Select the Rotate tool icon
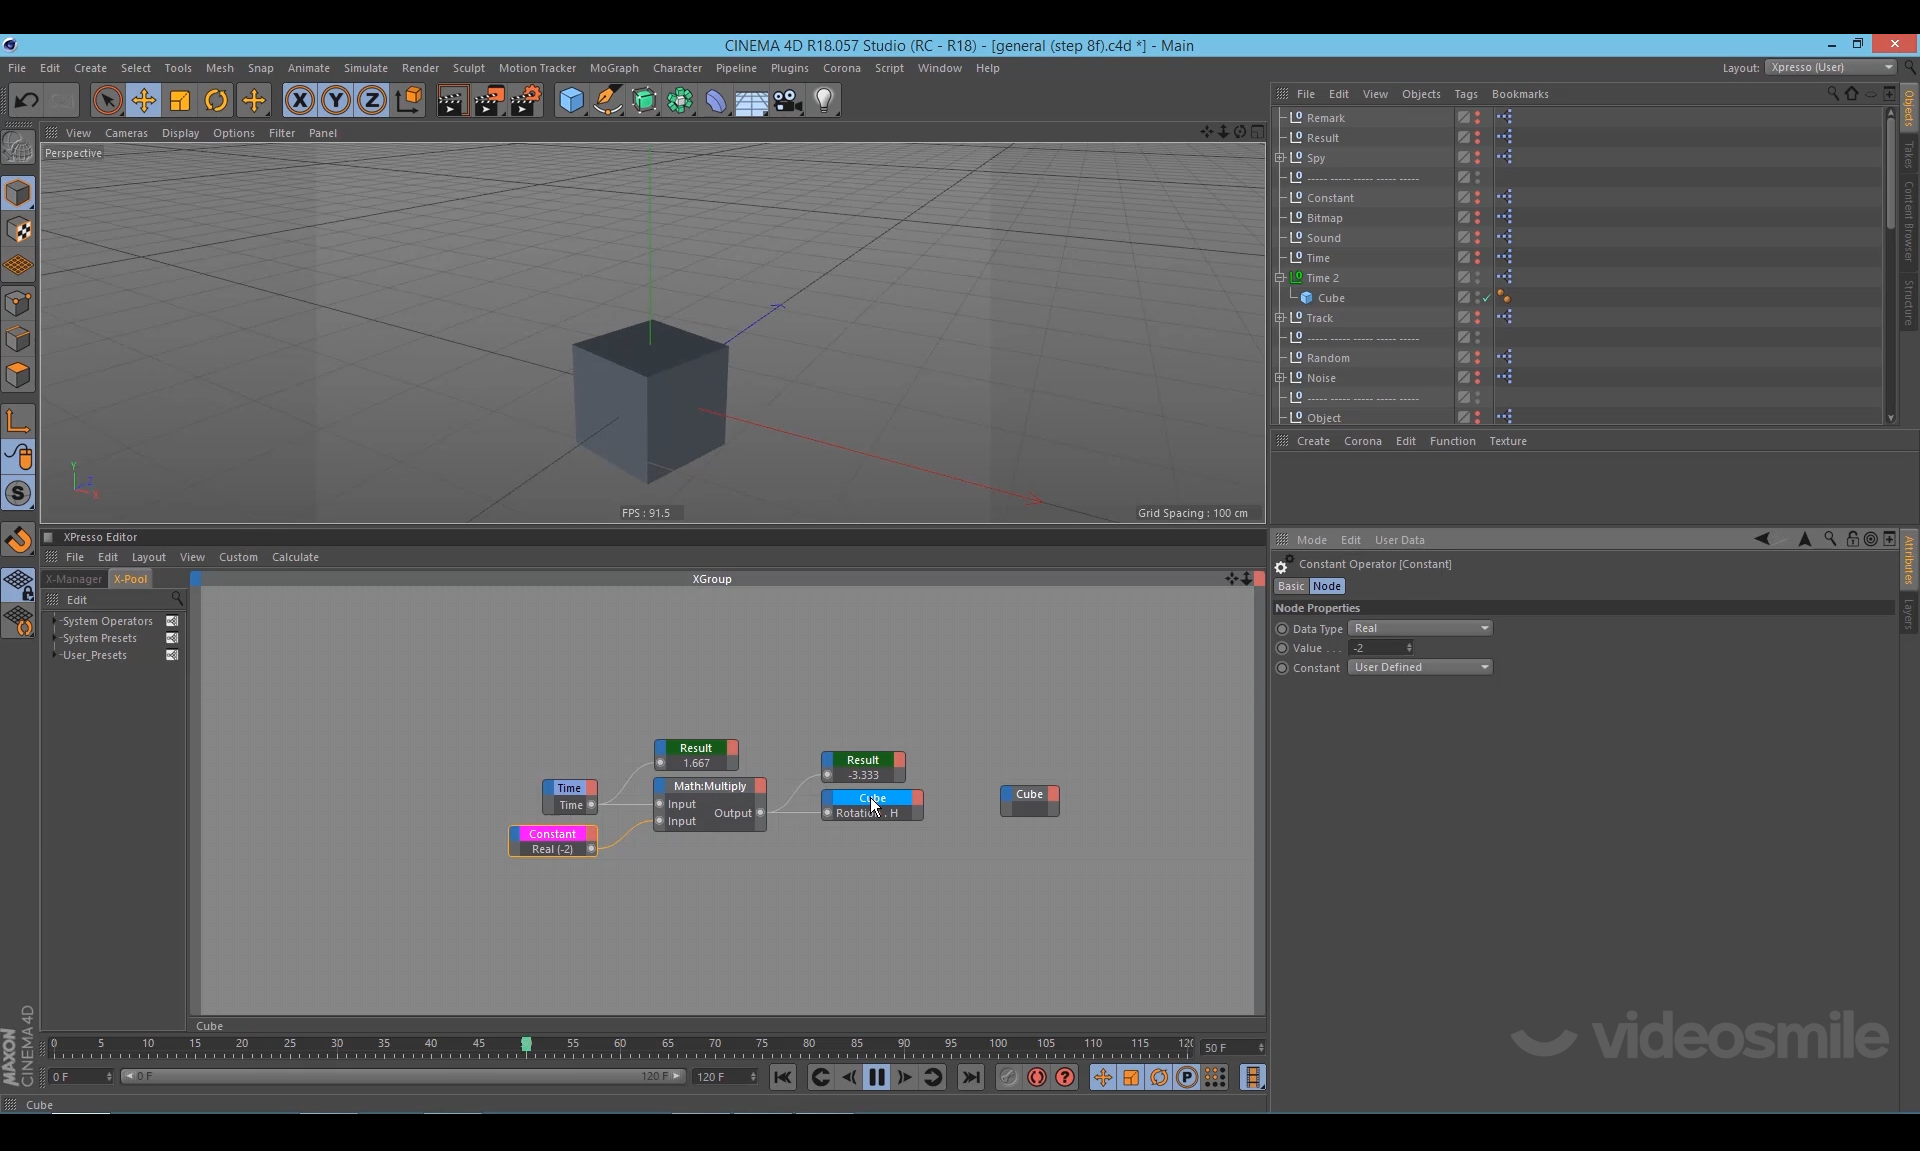 click(x=216, y=100)
